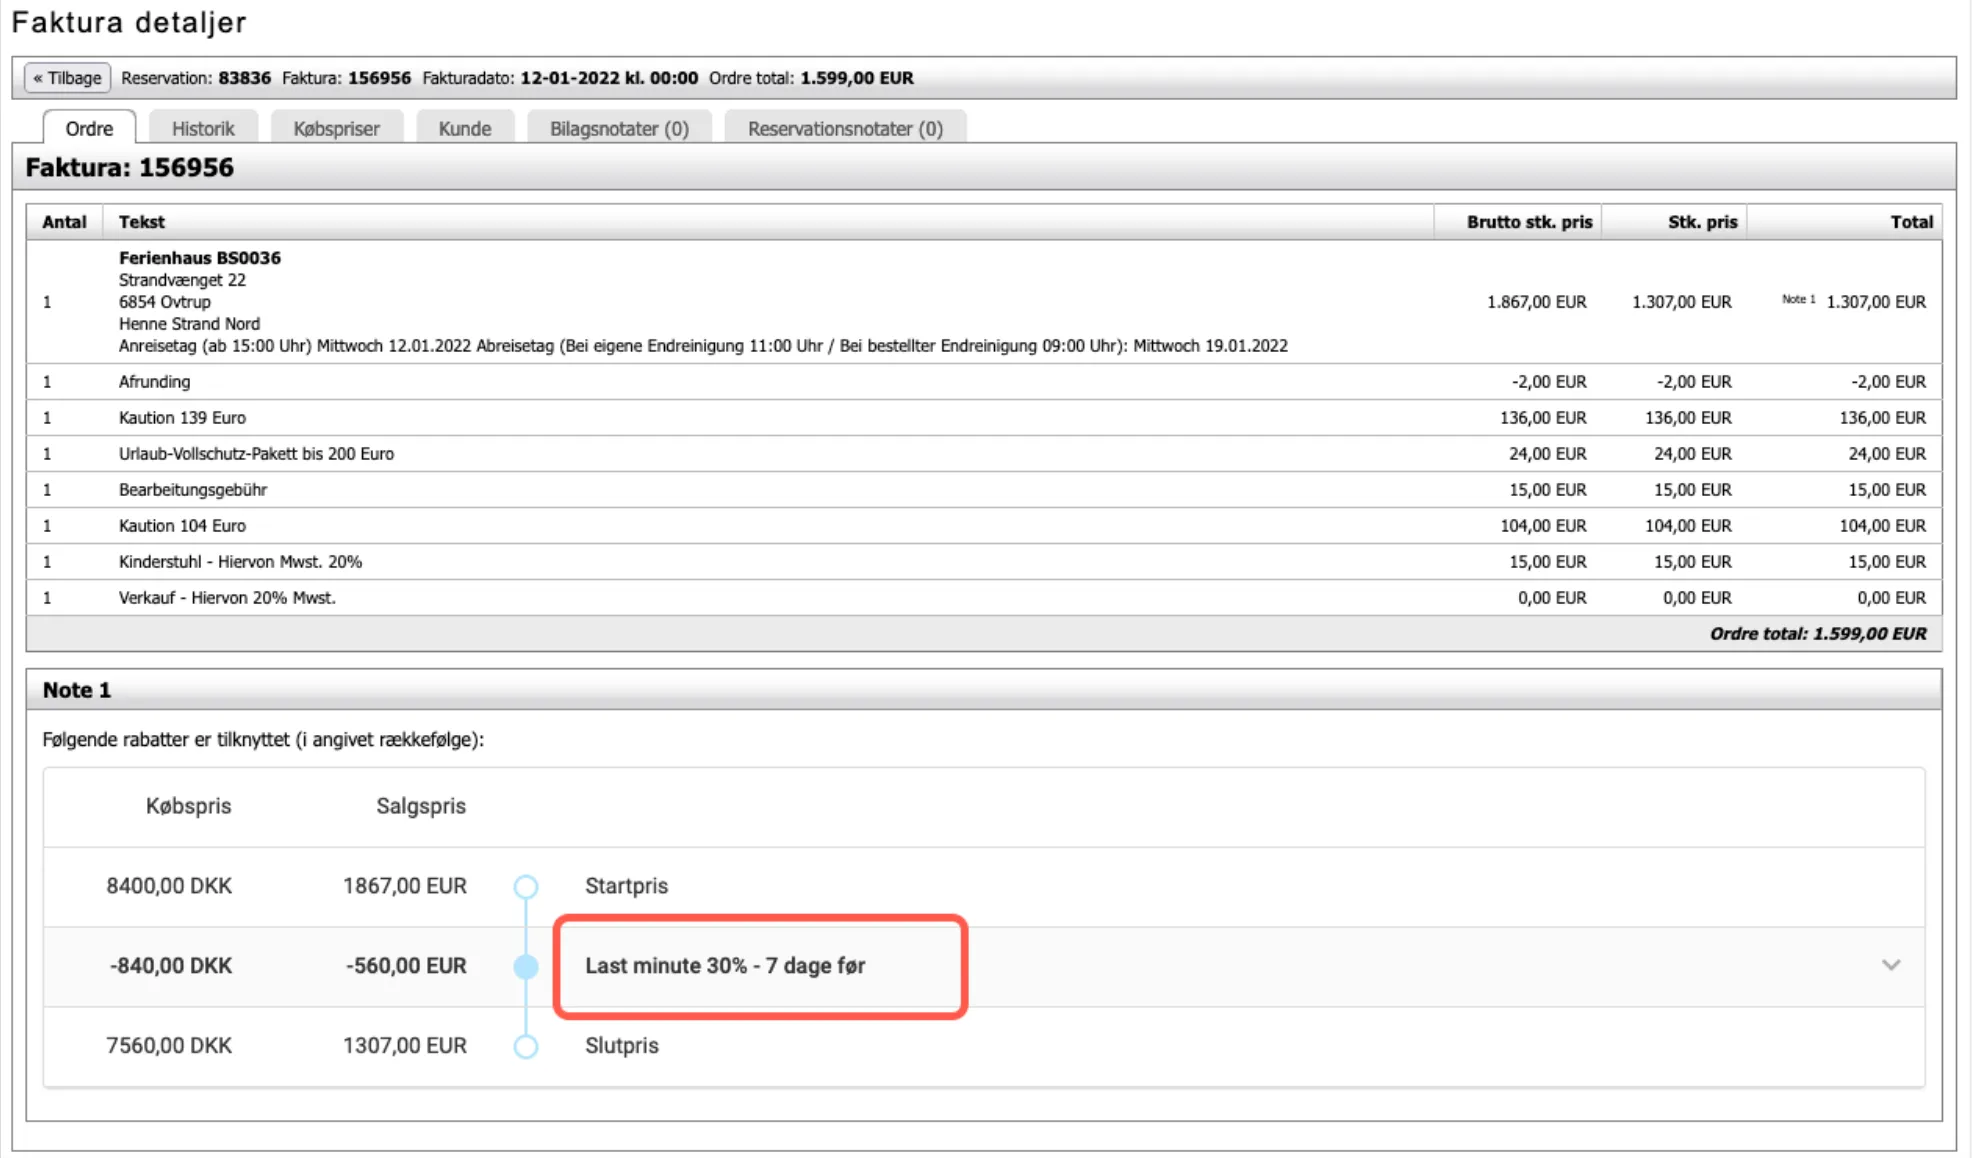Click the Total column header
The height and width of the screenshot is (1158, 1972).
tap(1911, 222)
